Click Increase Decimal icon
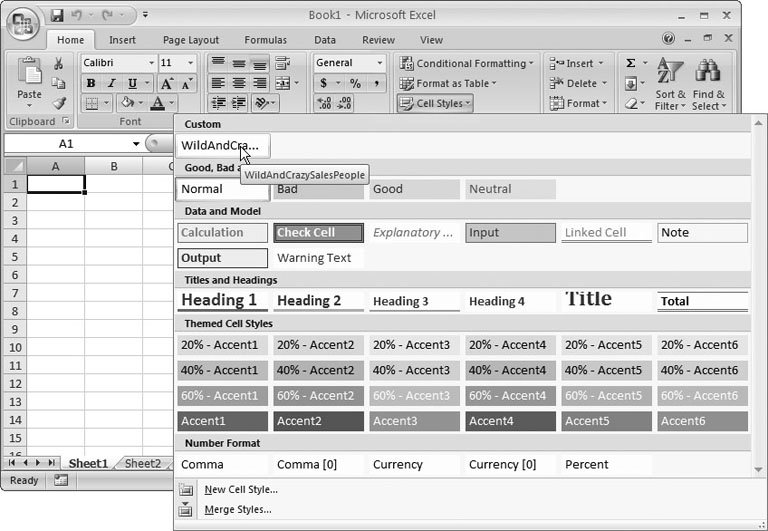The image size is (768, 531). coord(324,103)
